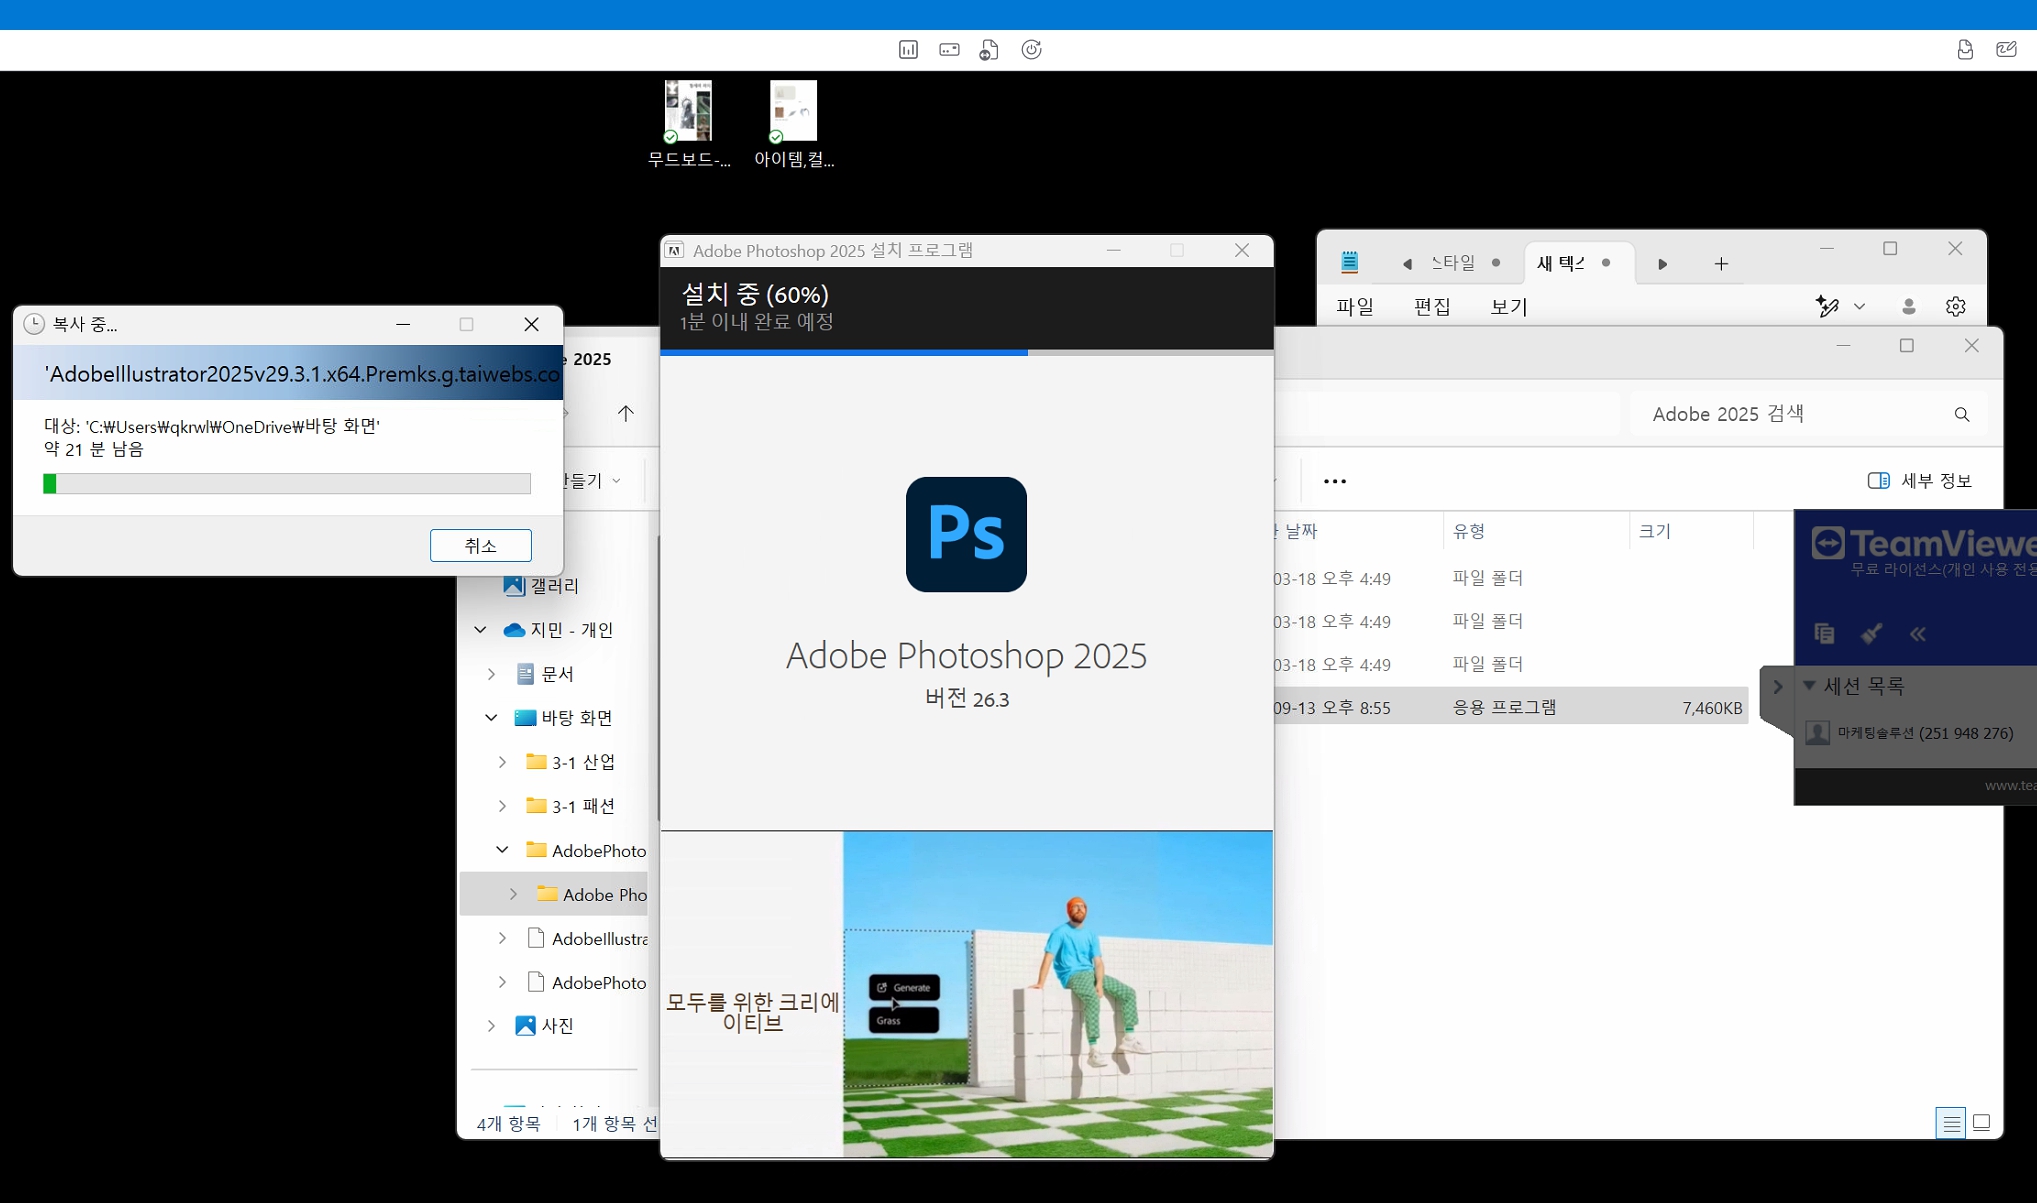Collapse the AdobePhoto folder node
Screen dimensions: 2037x1203
tap(502, 850)
